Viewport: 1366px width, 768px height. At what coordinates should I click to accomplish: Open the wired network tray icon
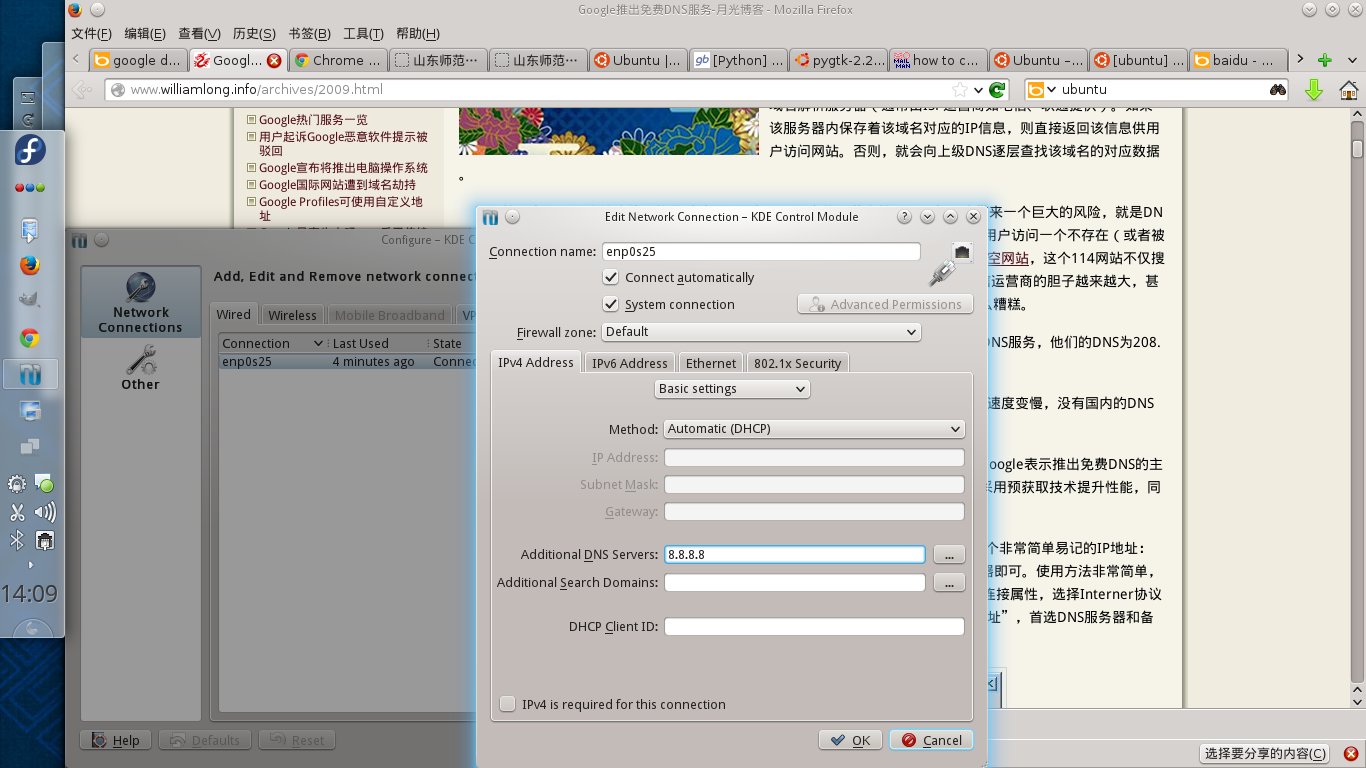pos(44,541)
